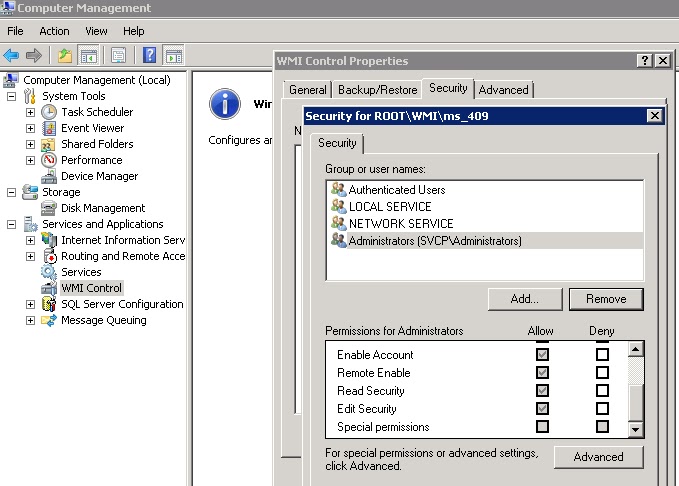The height and width of the screenshot is (486, 679).
Task: Click the Add... button
Action: [x=525, y=299]
